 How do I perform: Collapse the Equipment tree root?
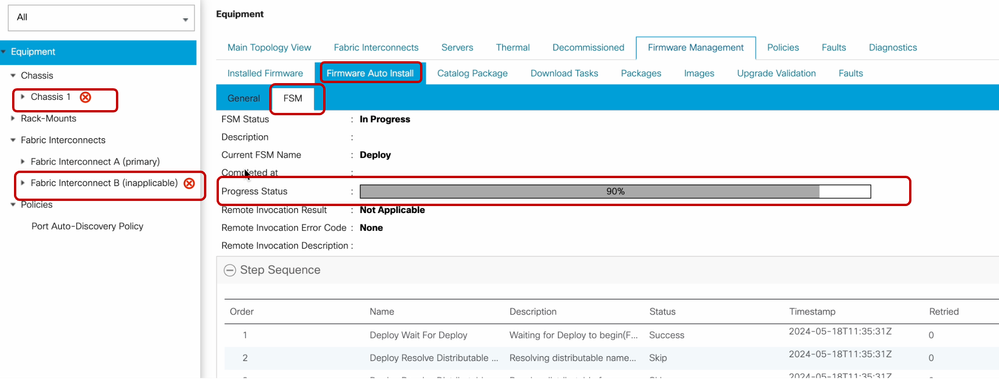[4, 52]
